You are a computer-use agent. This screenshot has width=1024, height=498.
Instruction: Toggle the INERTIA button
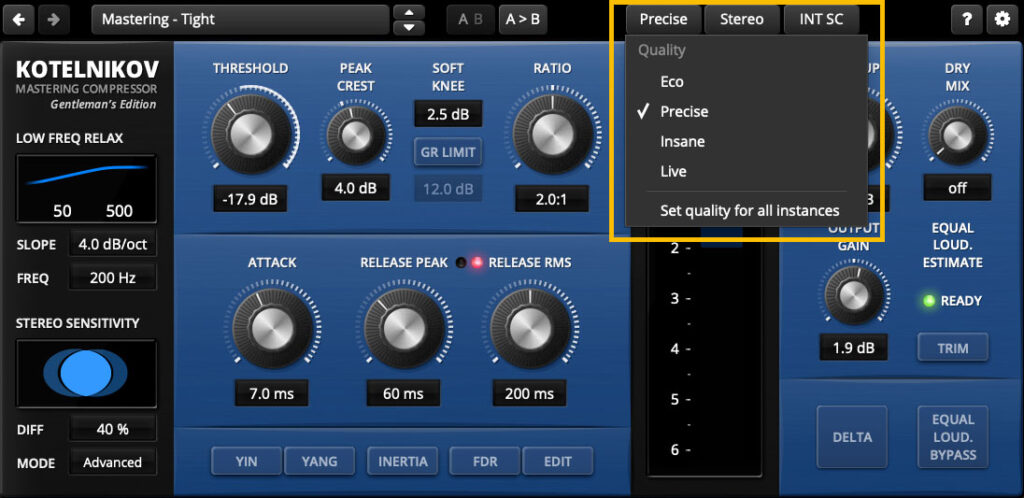click(x=403, y=461)
